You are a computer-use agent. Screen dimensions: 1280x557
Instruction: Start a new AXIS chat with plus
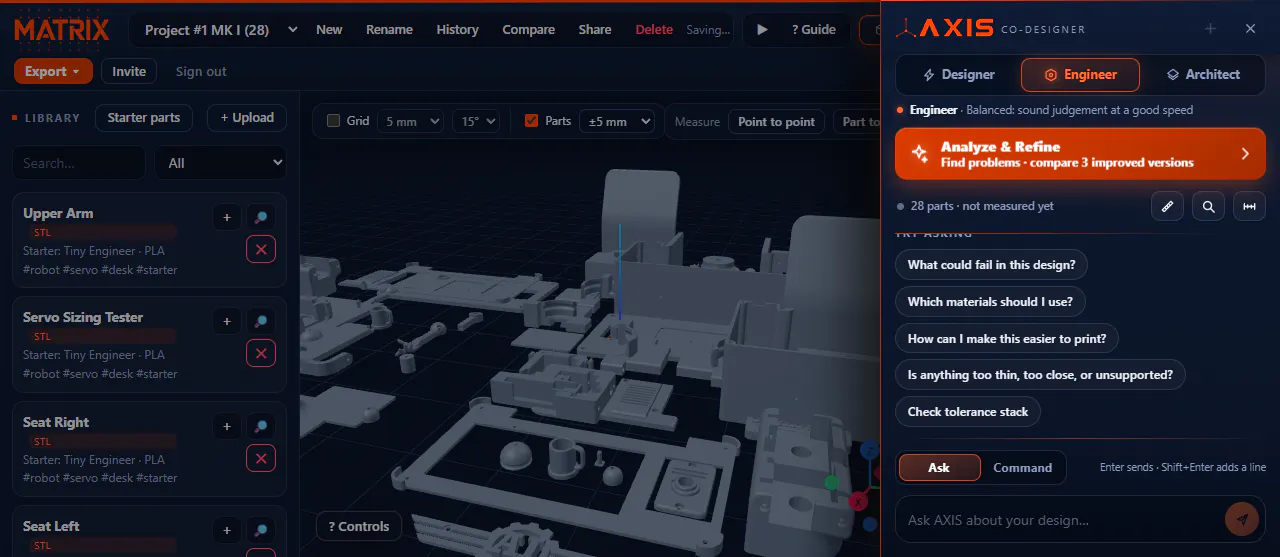pyautogui.click(x=1210, y=29)
